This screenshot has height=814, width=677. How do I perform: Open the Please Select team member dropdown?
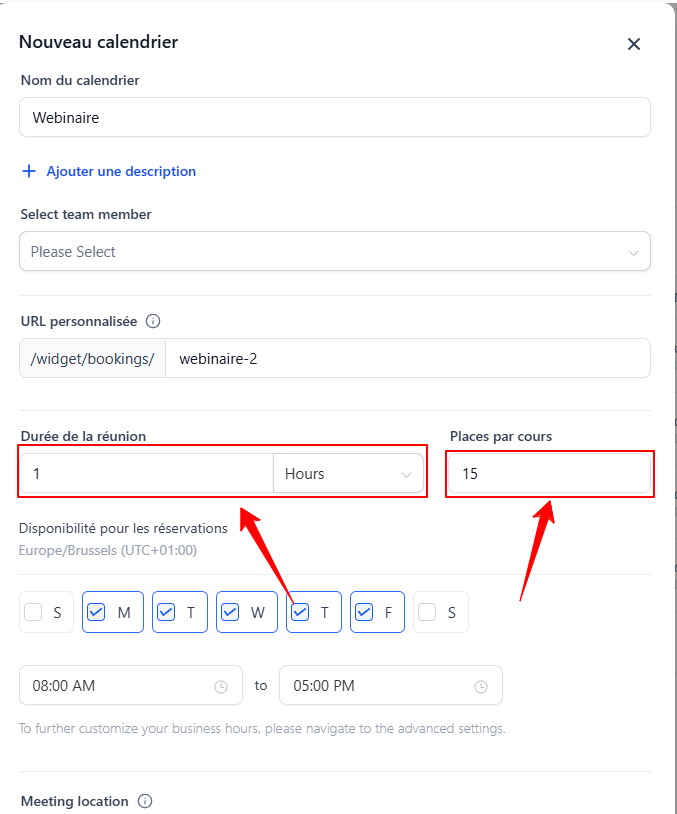tap(335, 251)
